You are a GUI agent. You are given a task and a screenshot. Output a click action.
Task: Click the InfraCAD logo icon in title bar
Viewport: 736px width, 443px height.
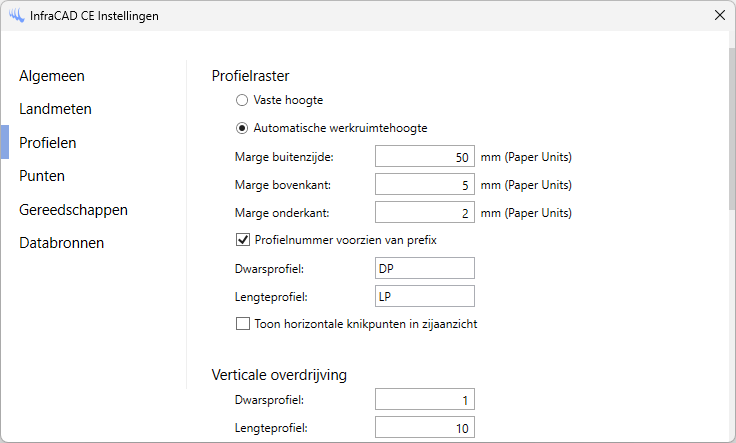[x=16, y=16]
